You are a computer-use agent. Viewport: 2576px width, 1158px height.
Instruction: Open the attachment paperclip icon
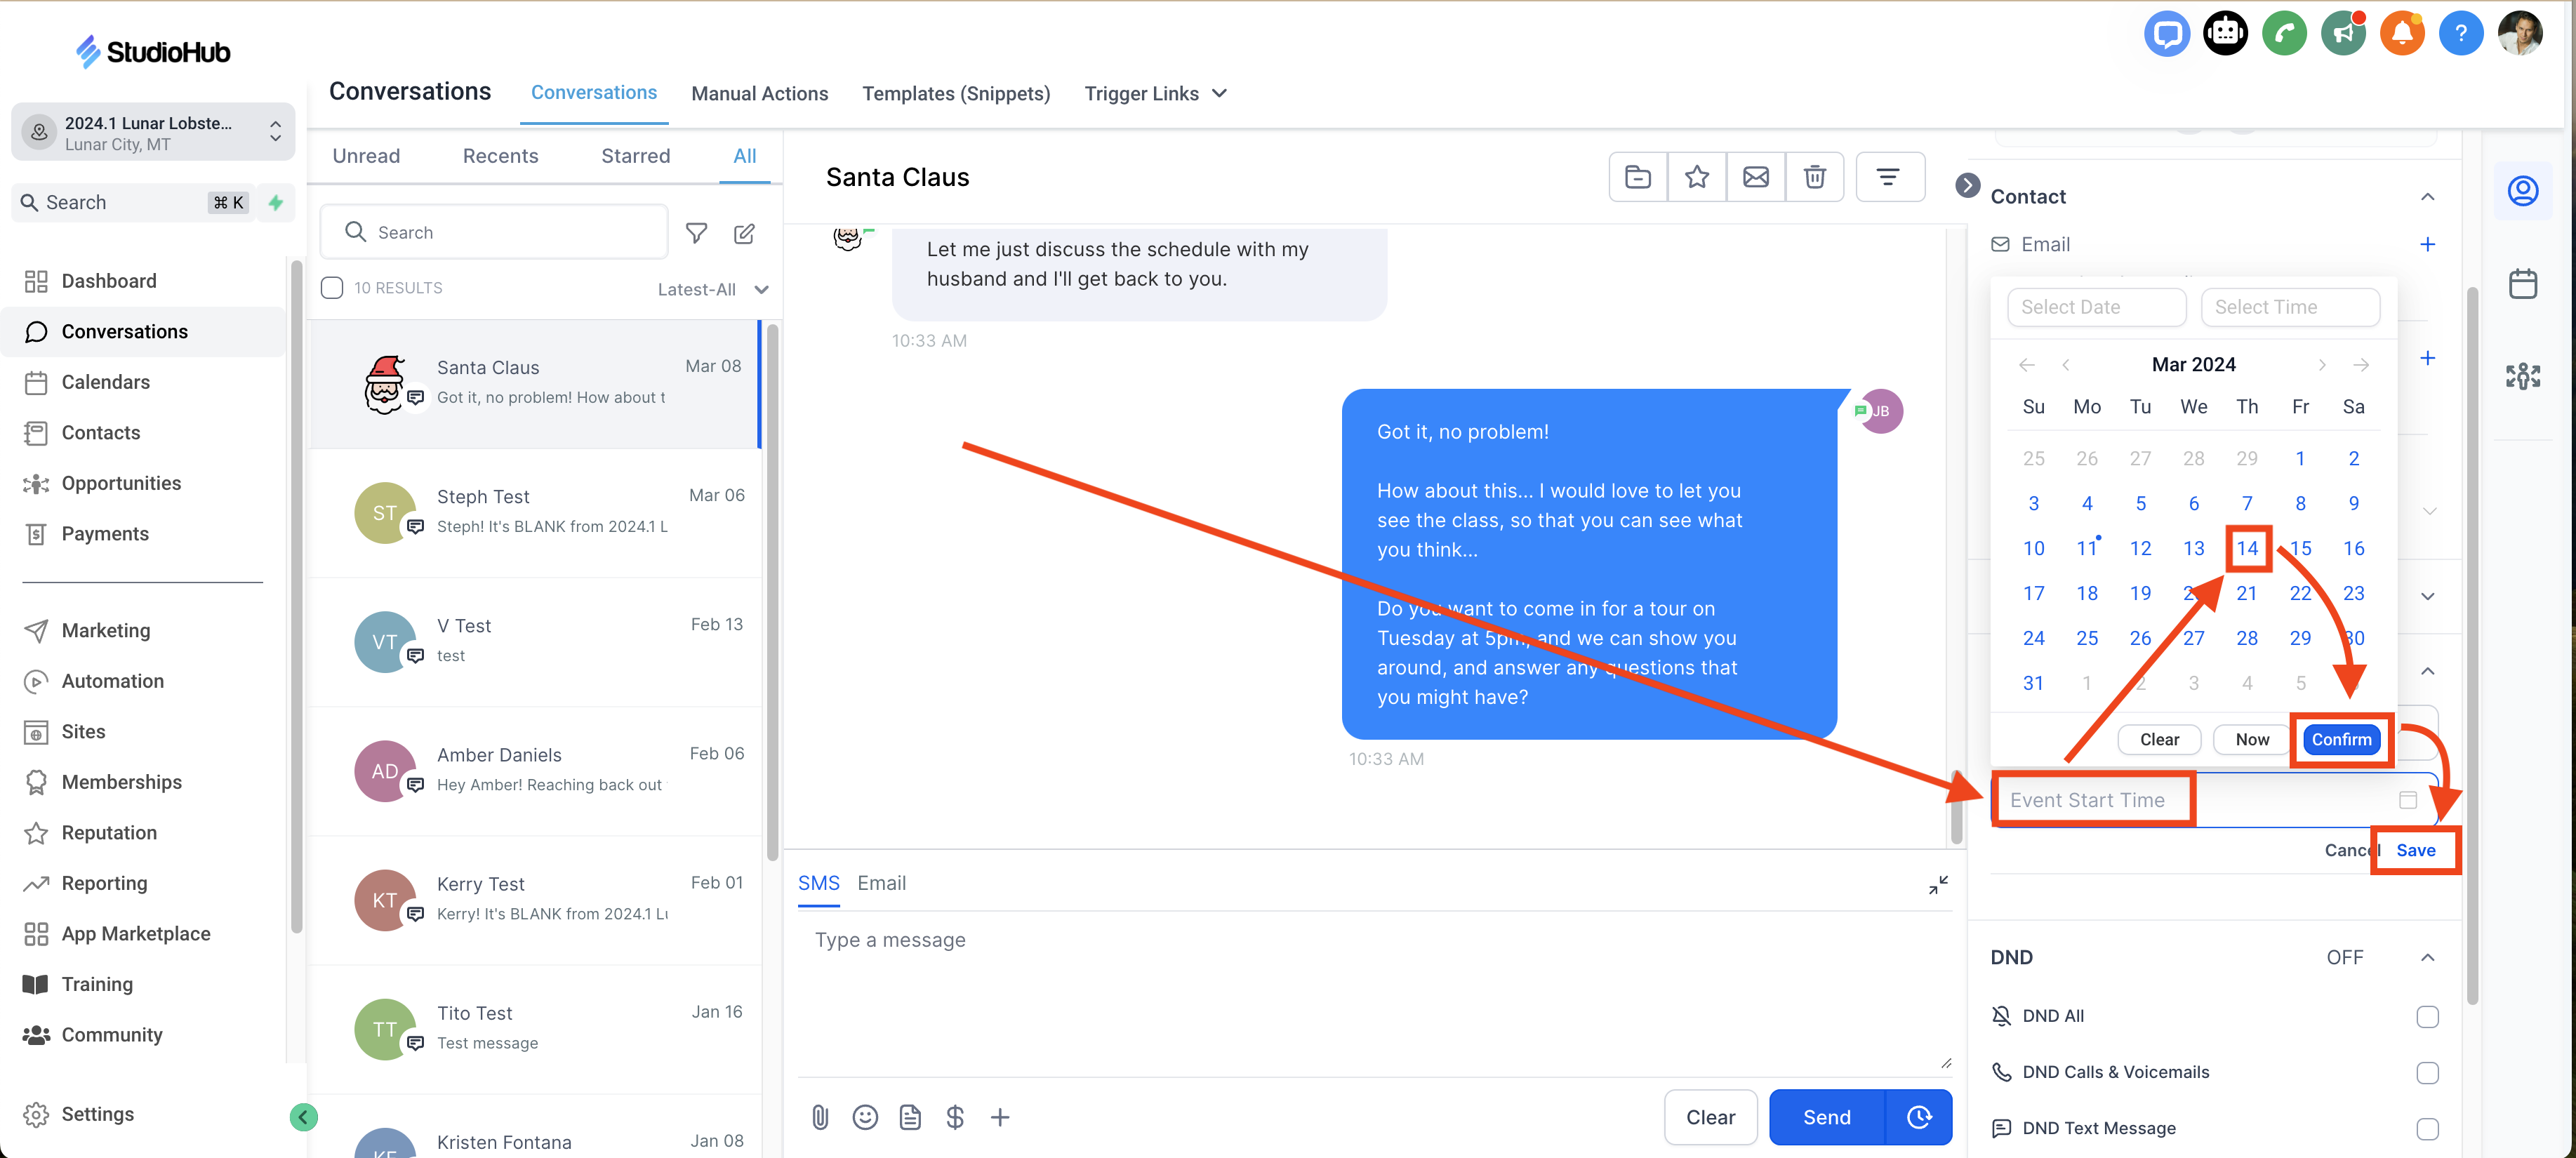point(820,1117)
